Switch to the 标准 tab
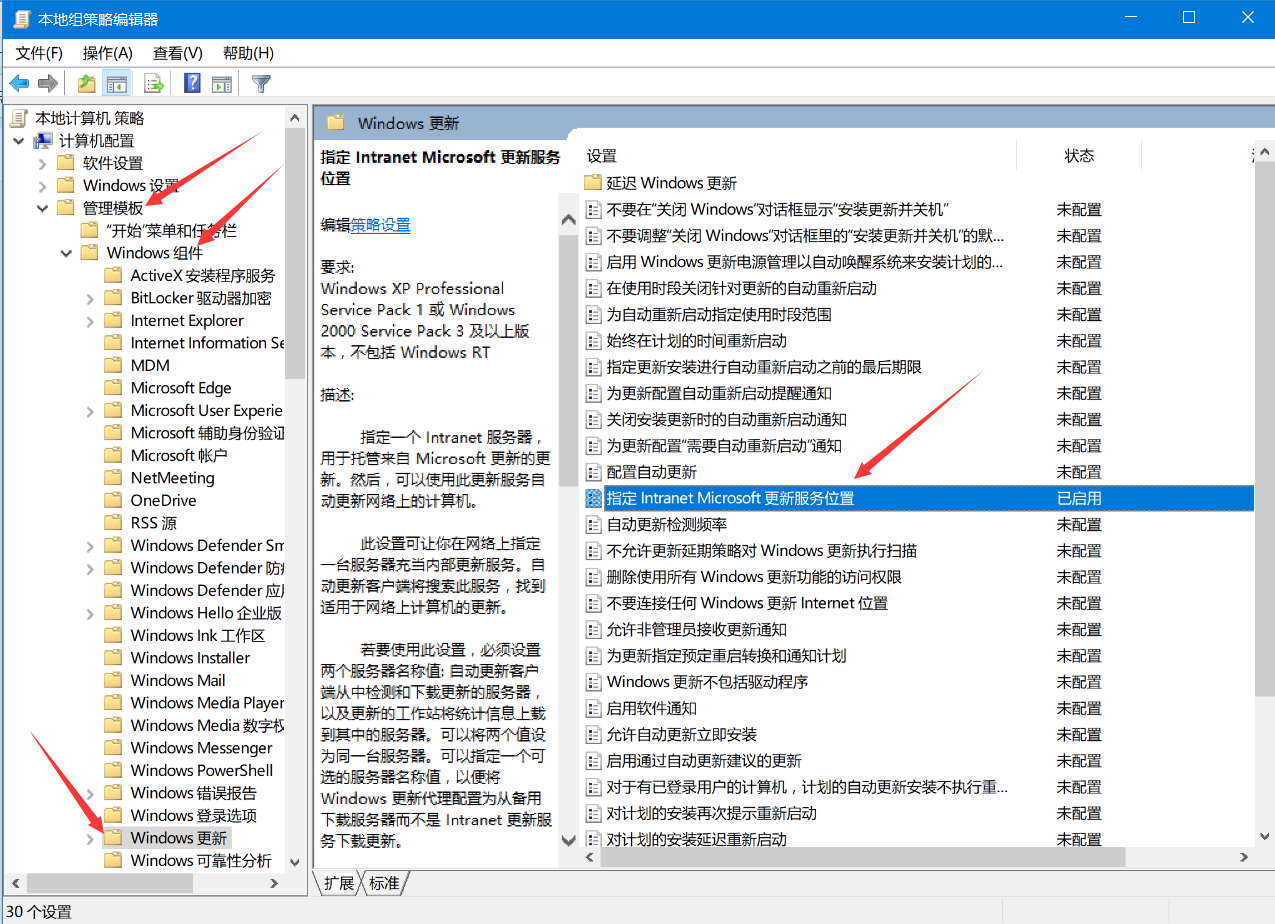The width and height of the screenshot is (1275, 924). pos(384,883)
